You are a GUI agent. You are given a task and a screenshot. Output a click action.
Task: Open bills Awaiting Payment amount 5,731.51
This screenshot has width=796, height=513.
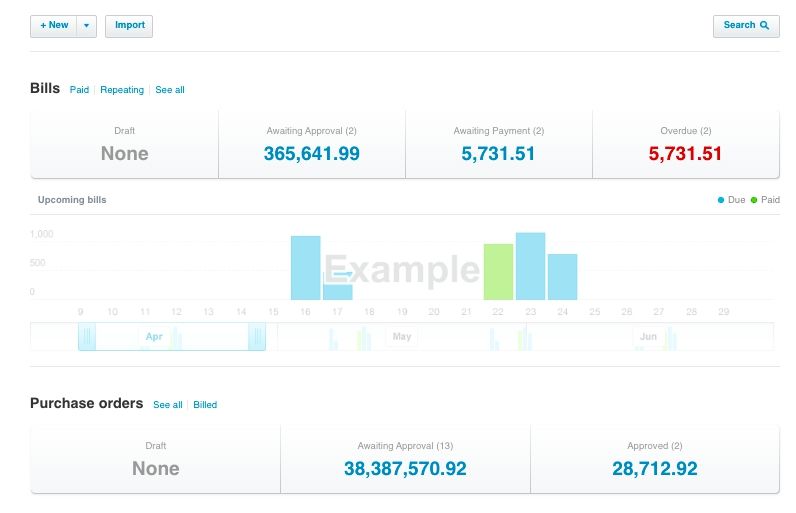point(498,154)
